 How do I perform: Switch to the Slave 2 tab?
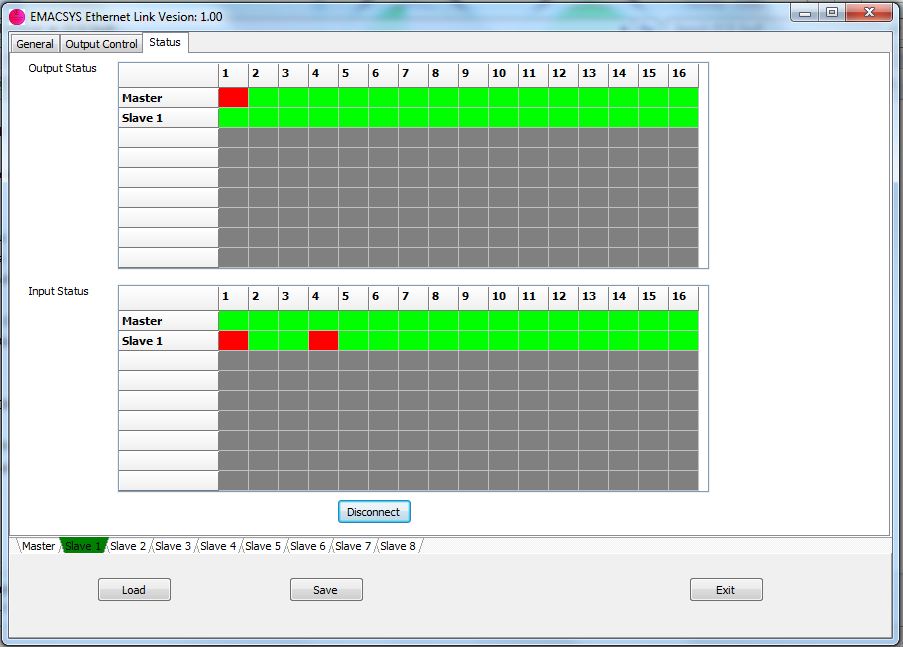(x=128, y=546)
